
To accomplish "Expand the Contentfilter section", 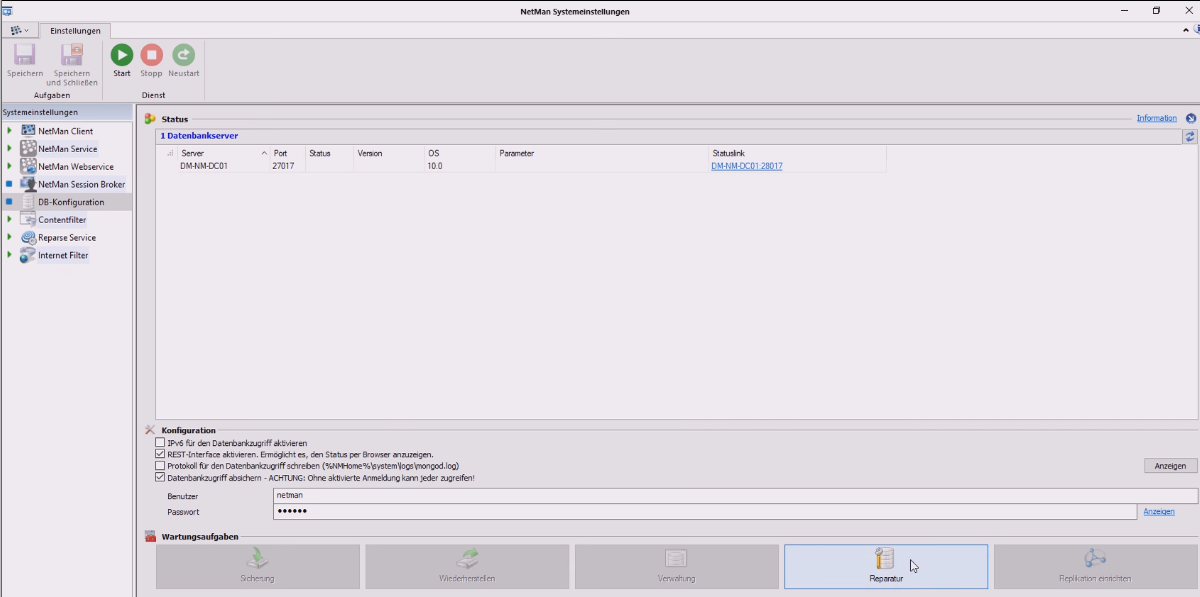I will pyautogui.click(x=11, y=219).
